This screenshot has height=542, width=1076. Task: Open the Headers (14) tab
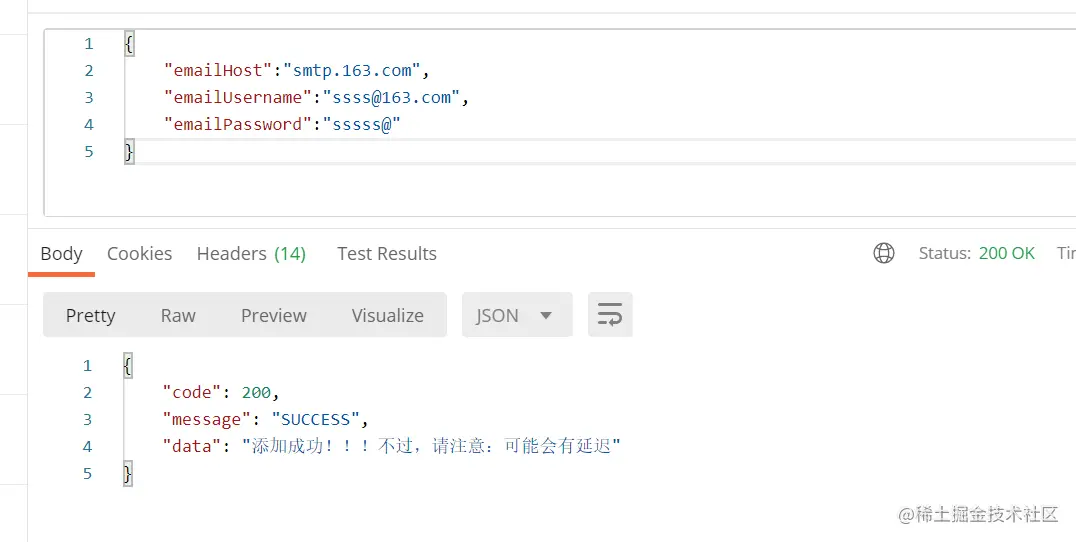point(251,254)
